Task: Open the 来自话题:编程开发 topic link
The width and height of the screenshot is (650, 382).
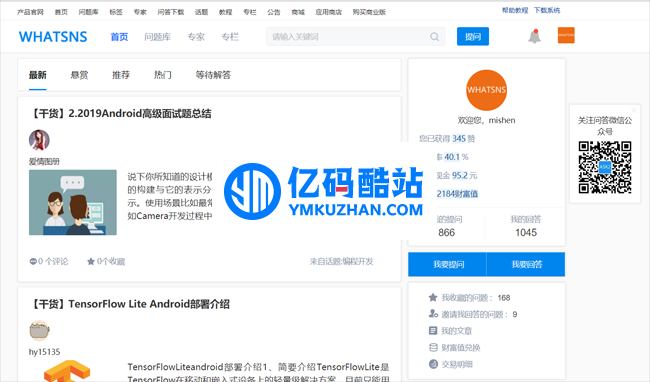Action: click(342, 261)
